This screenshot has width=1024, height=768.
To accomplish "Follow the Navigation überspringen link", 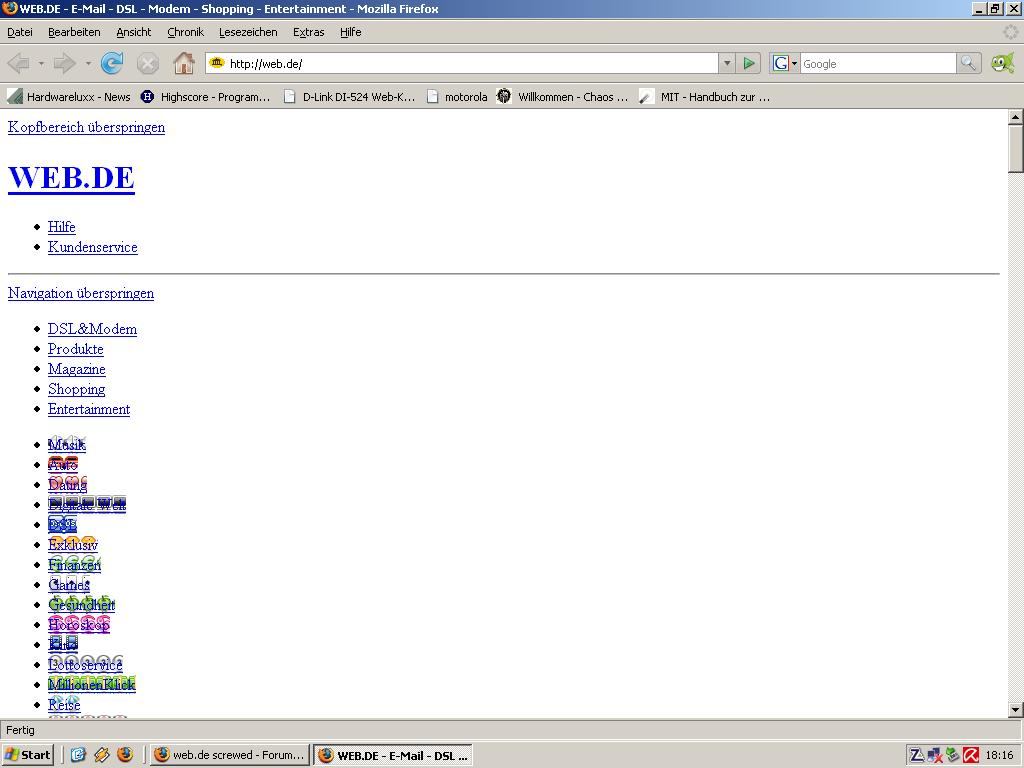I will coord(81,293).
